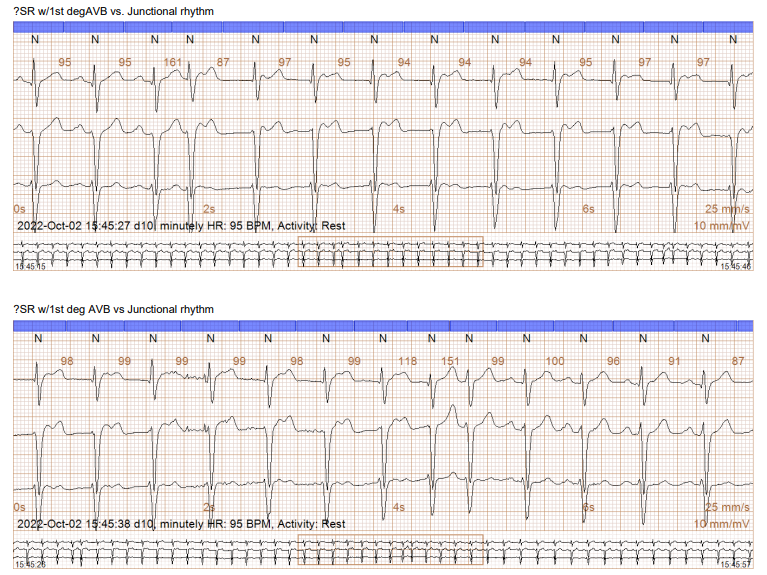Click the 87 rate value in the 15:45:38 strip
The height and width of the screenshot is (575, 767).
[738, 361]
